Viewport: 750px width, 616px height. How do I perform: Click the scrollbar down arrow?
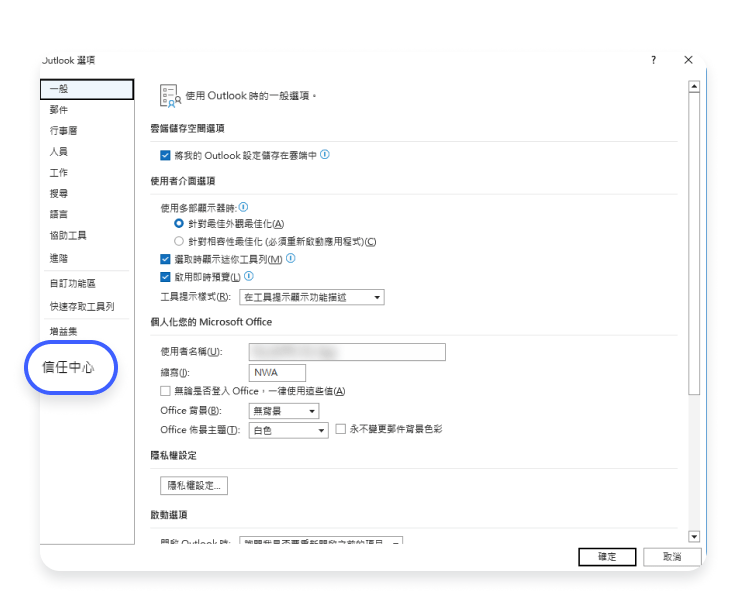click(694, 537)
